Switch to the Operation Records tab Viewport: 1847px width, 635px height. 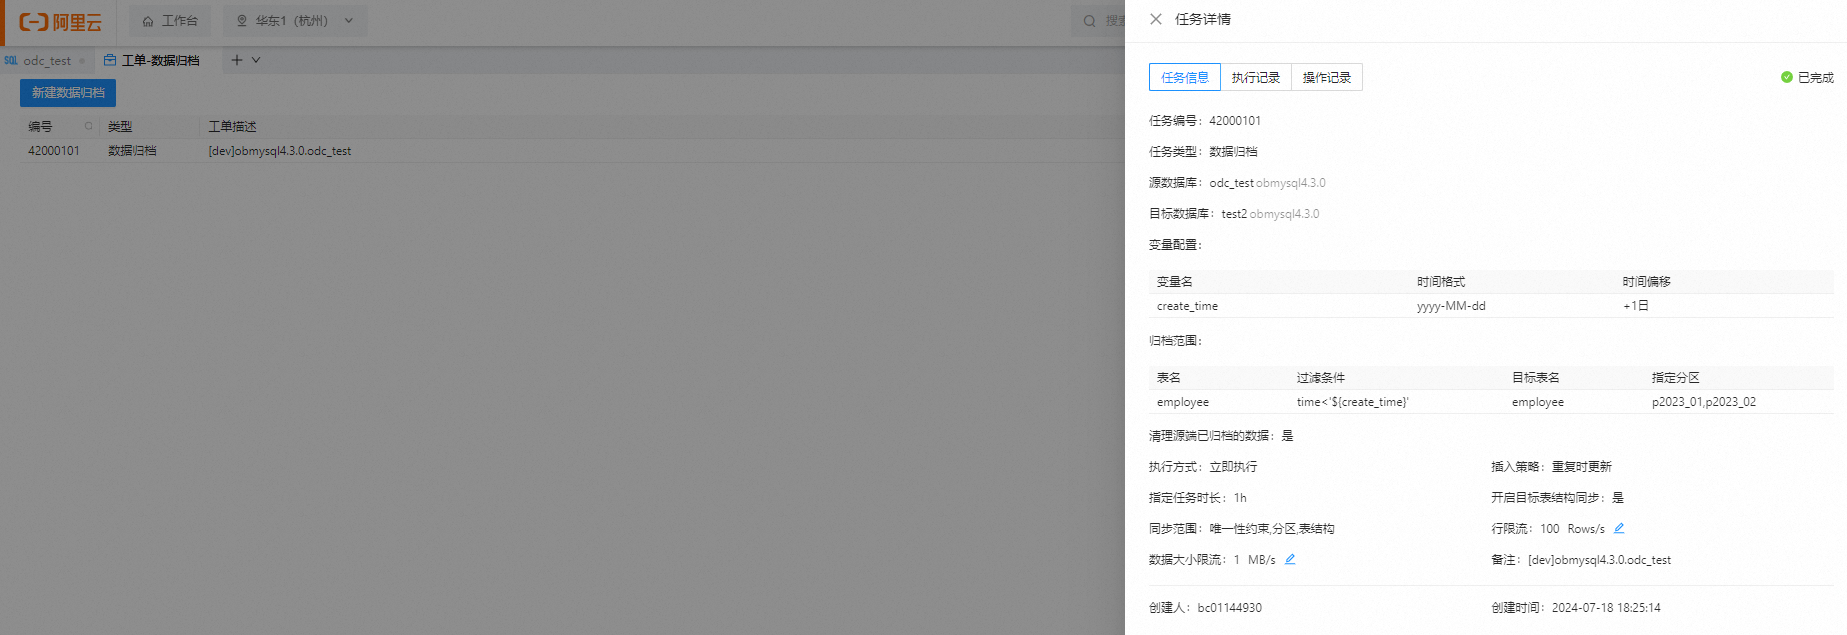click(x=1327, y=77)
